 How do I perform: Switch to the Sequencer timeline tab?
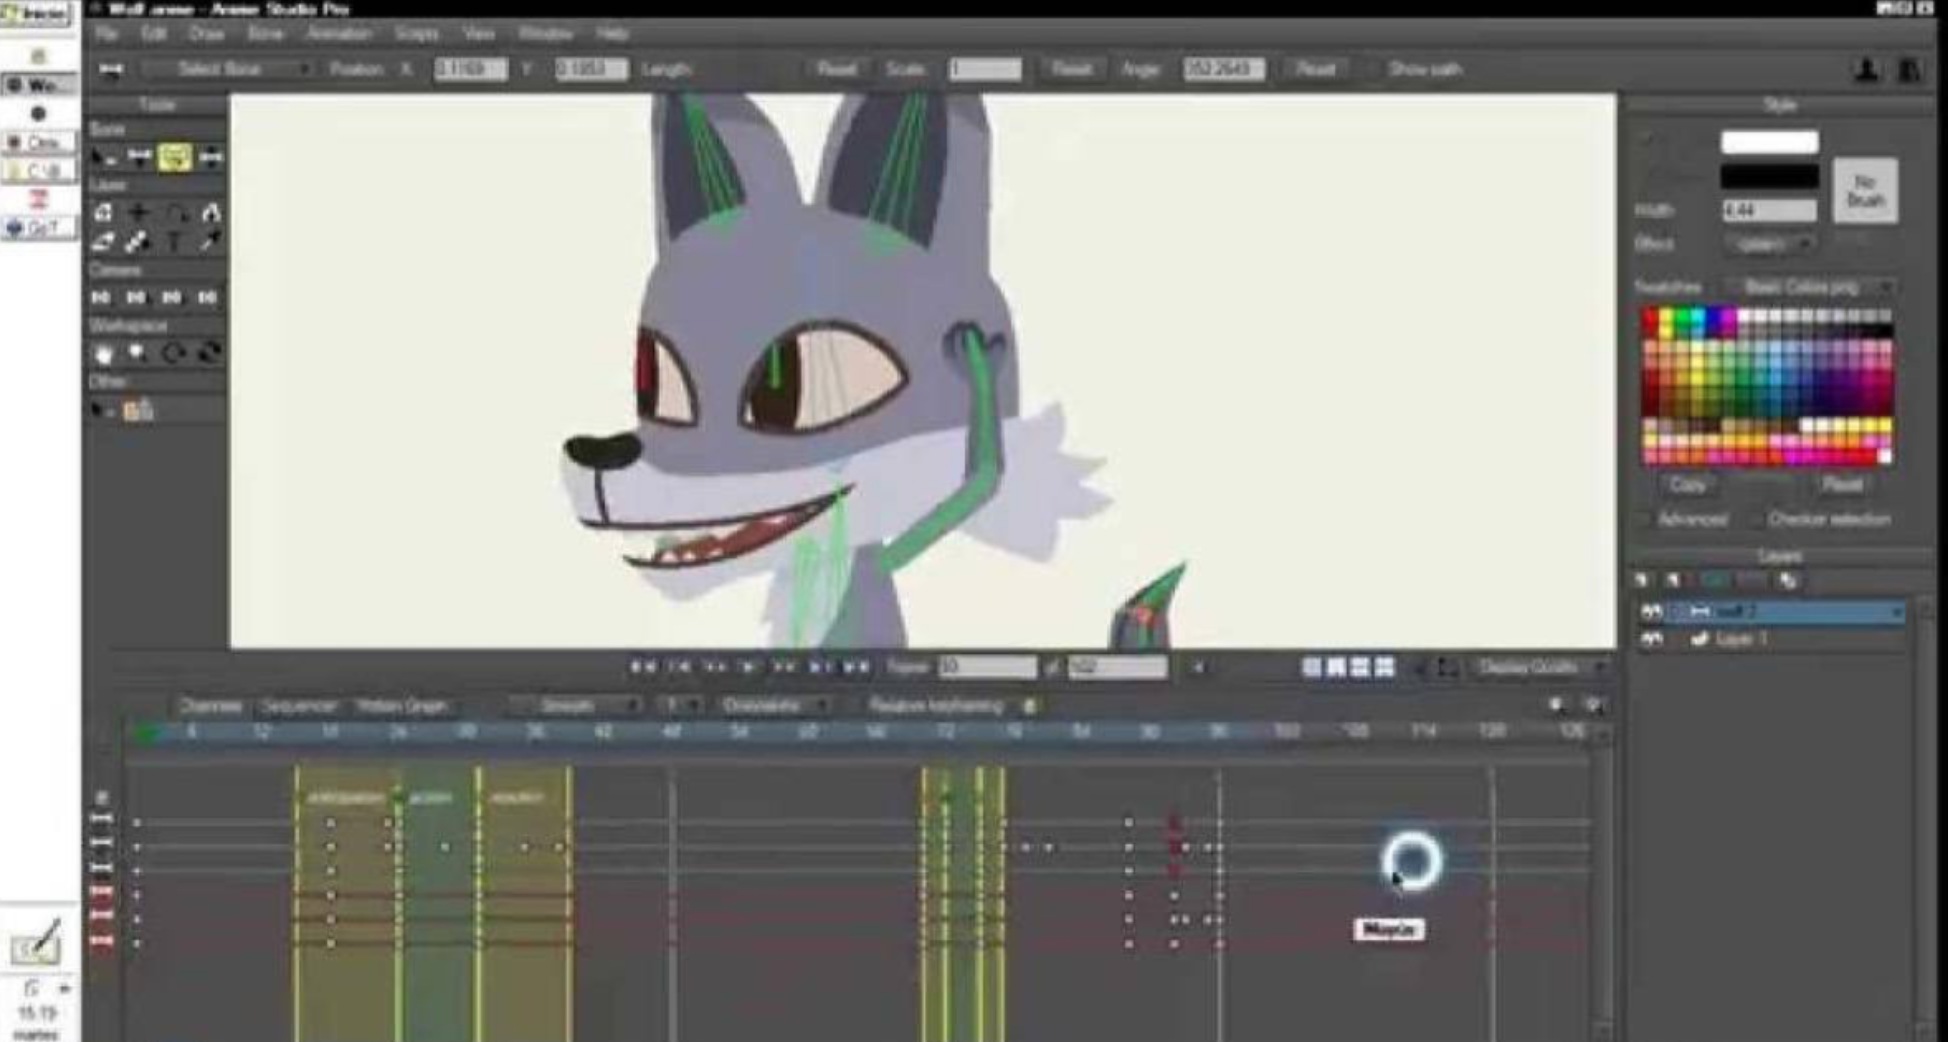pyautogui.click(x=299, y=706)
